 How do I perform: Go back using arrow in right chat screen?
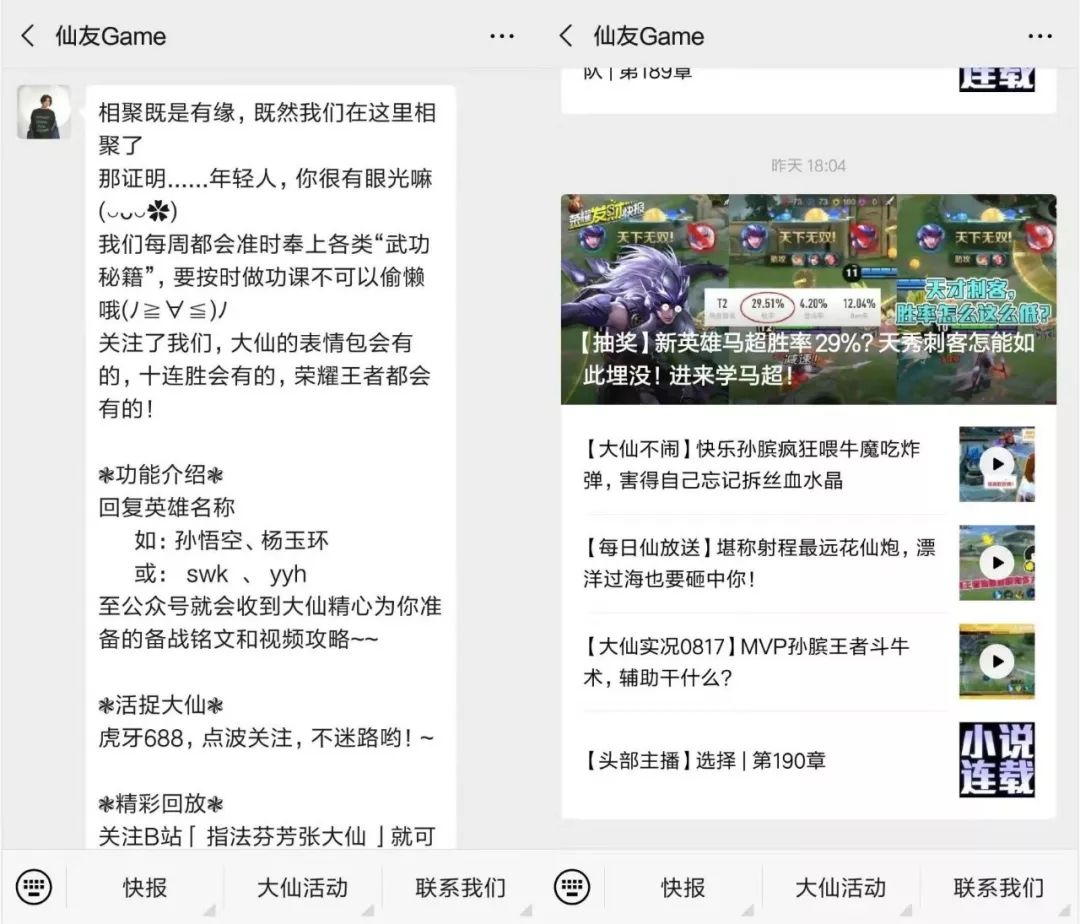coord(565,36)
